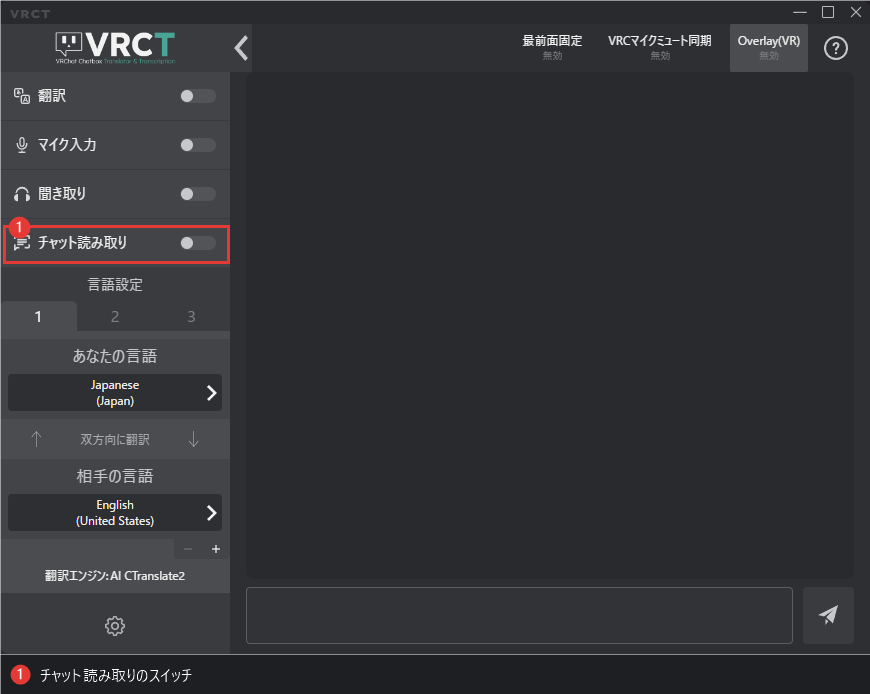The image size is (870, 694).
Task: Click the down arrow translation direction
Action: tap(194, 439)
